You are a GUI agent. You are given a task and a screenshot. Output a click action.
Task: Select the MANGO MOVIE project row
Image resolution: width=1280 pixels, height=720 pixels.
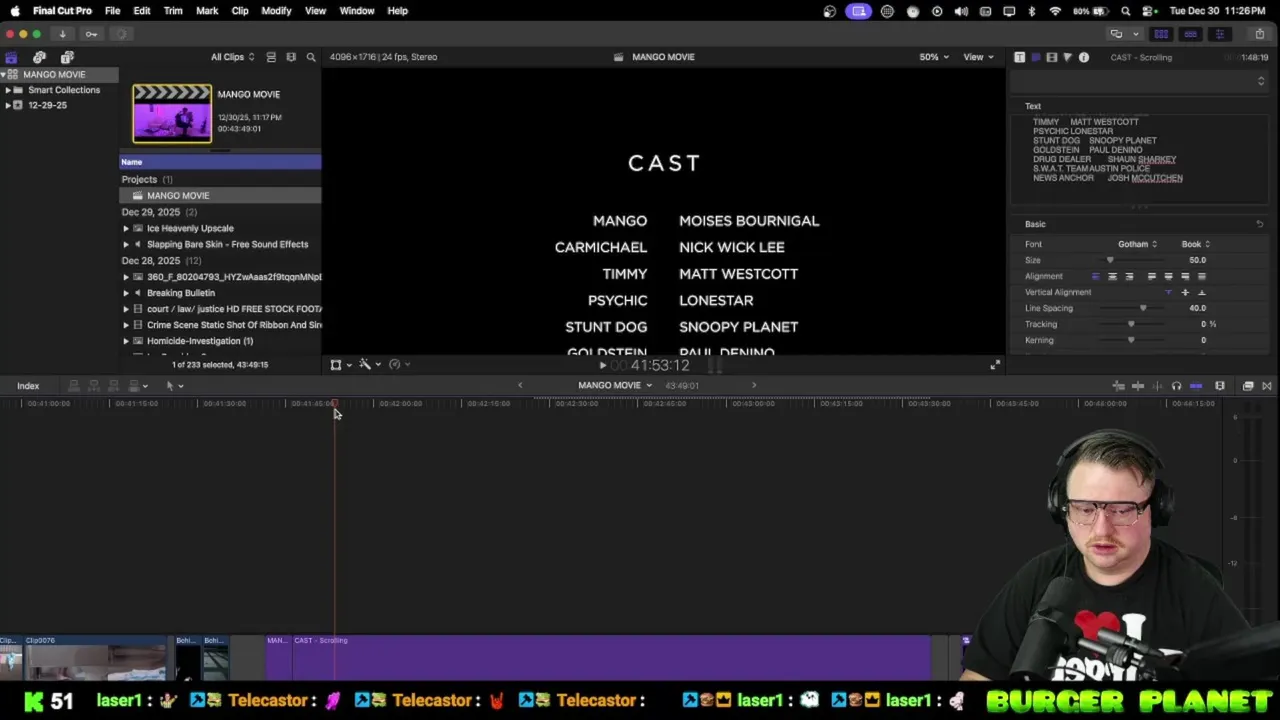(x=220, y=196)
